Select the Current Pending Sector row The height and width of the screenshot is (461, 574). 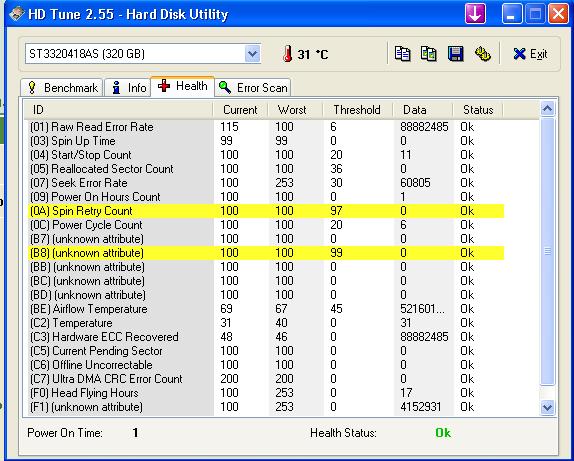click(x=266, y=351)
